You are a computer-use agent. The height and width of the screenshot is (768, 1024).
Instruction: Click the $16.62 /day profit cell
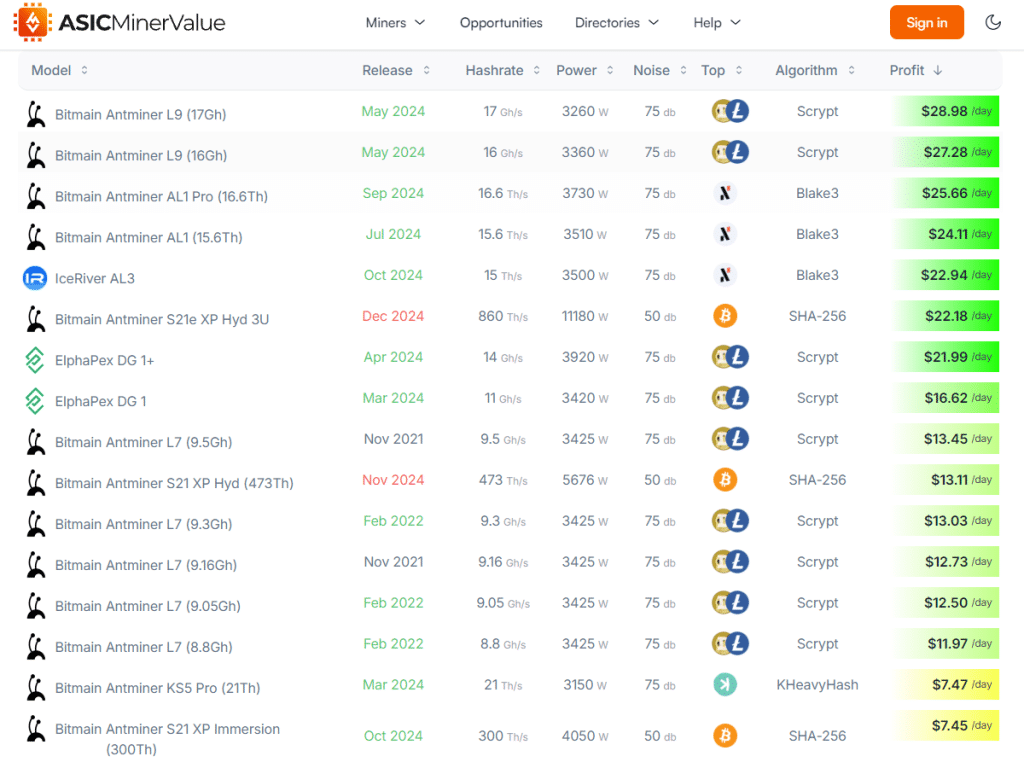coord(946,398)
